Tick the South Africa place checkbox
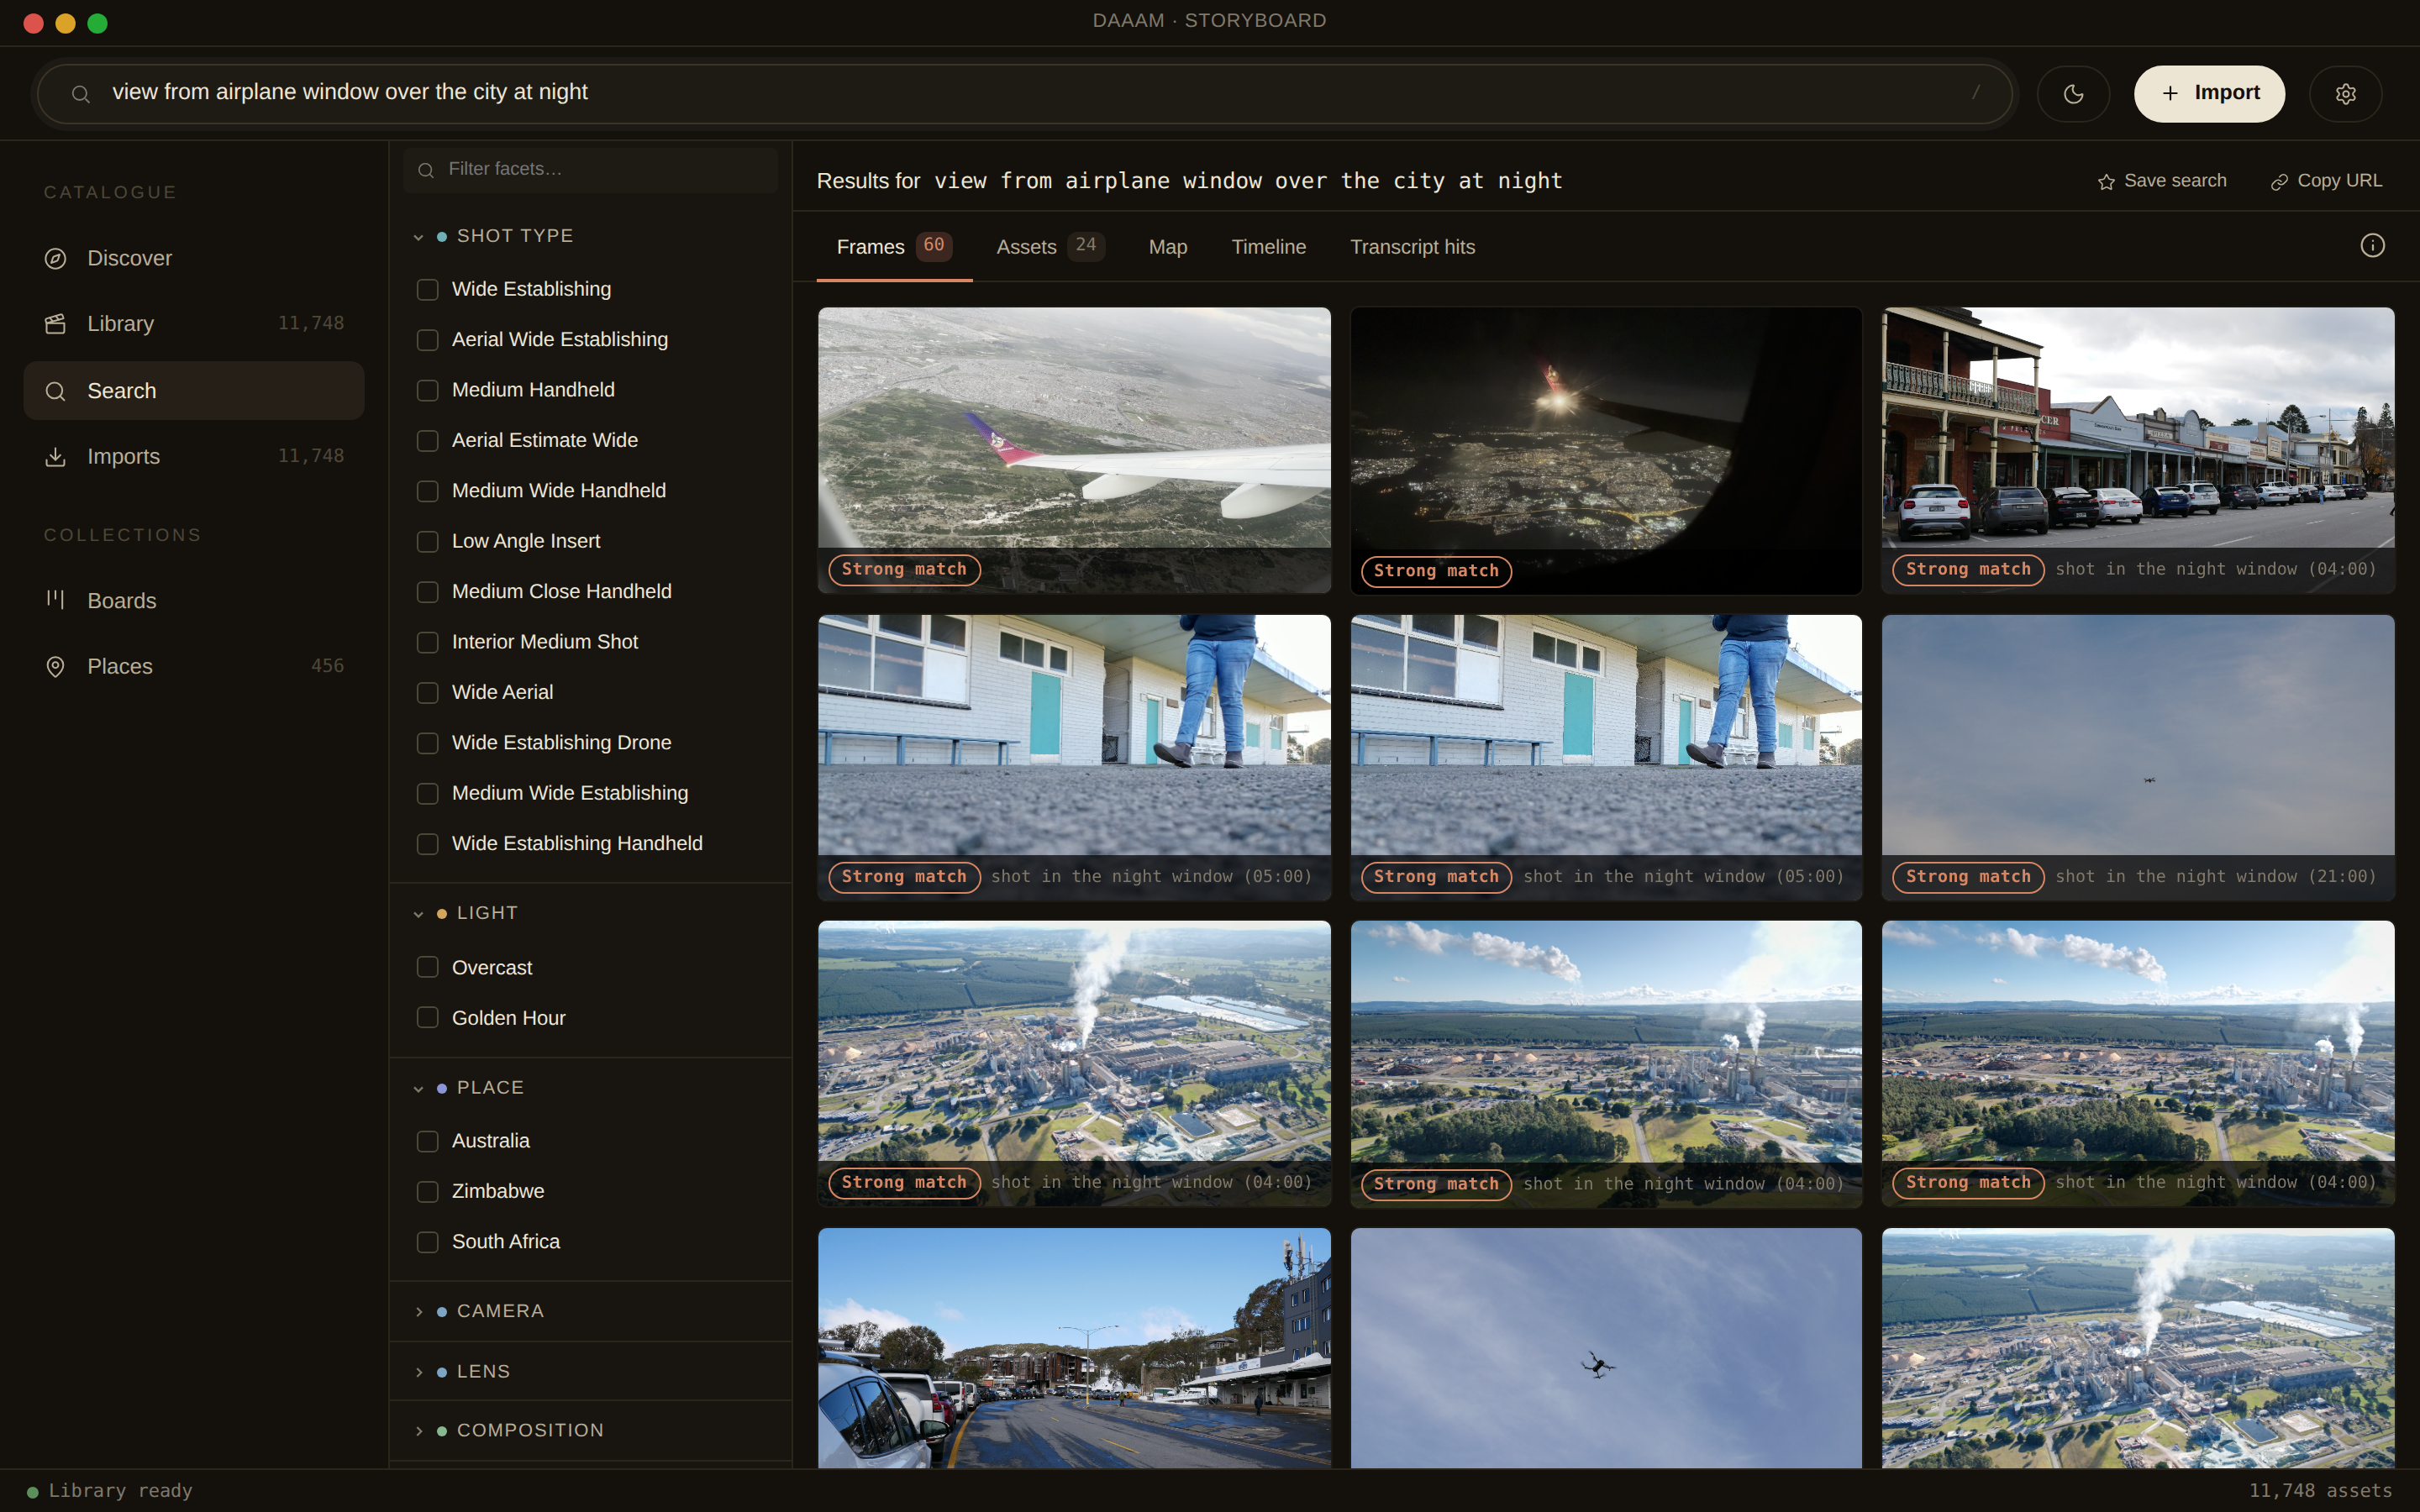 click(x=428, y=1242)
